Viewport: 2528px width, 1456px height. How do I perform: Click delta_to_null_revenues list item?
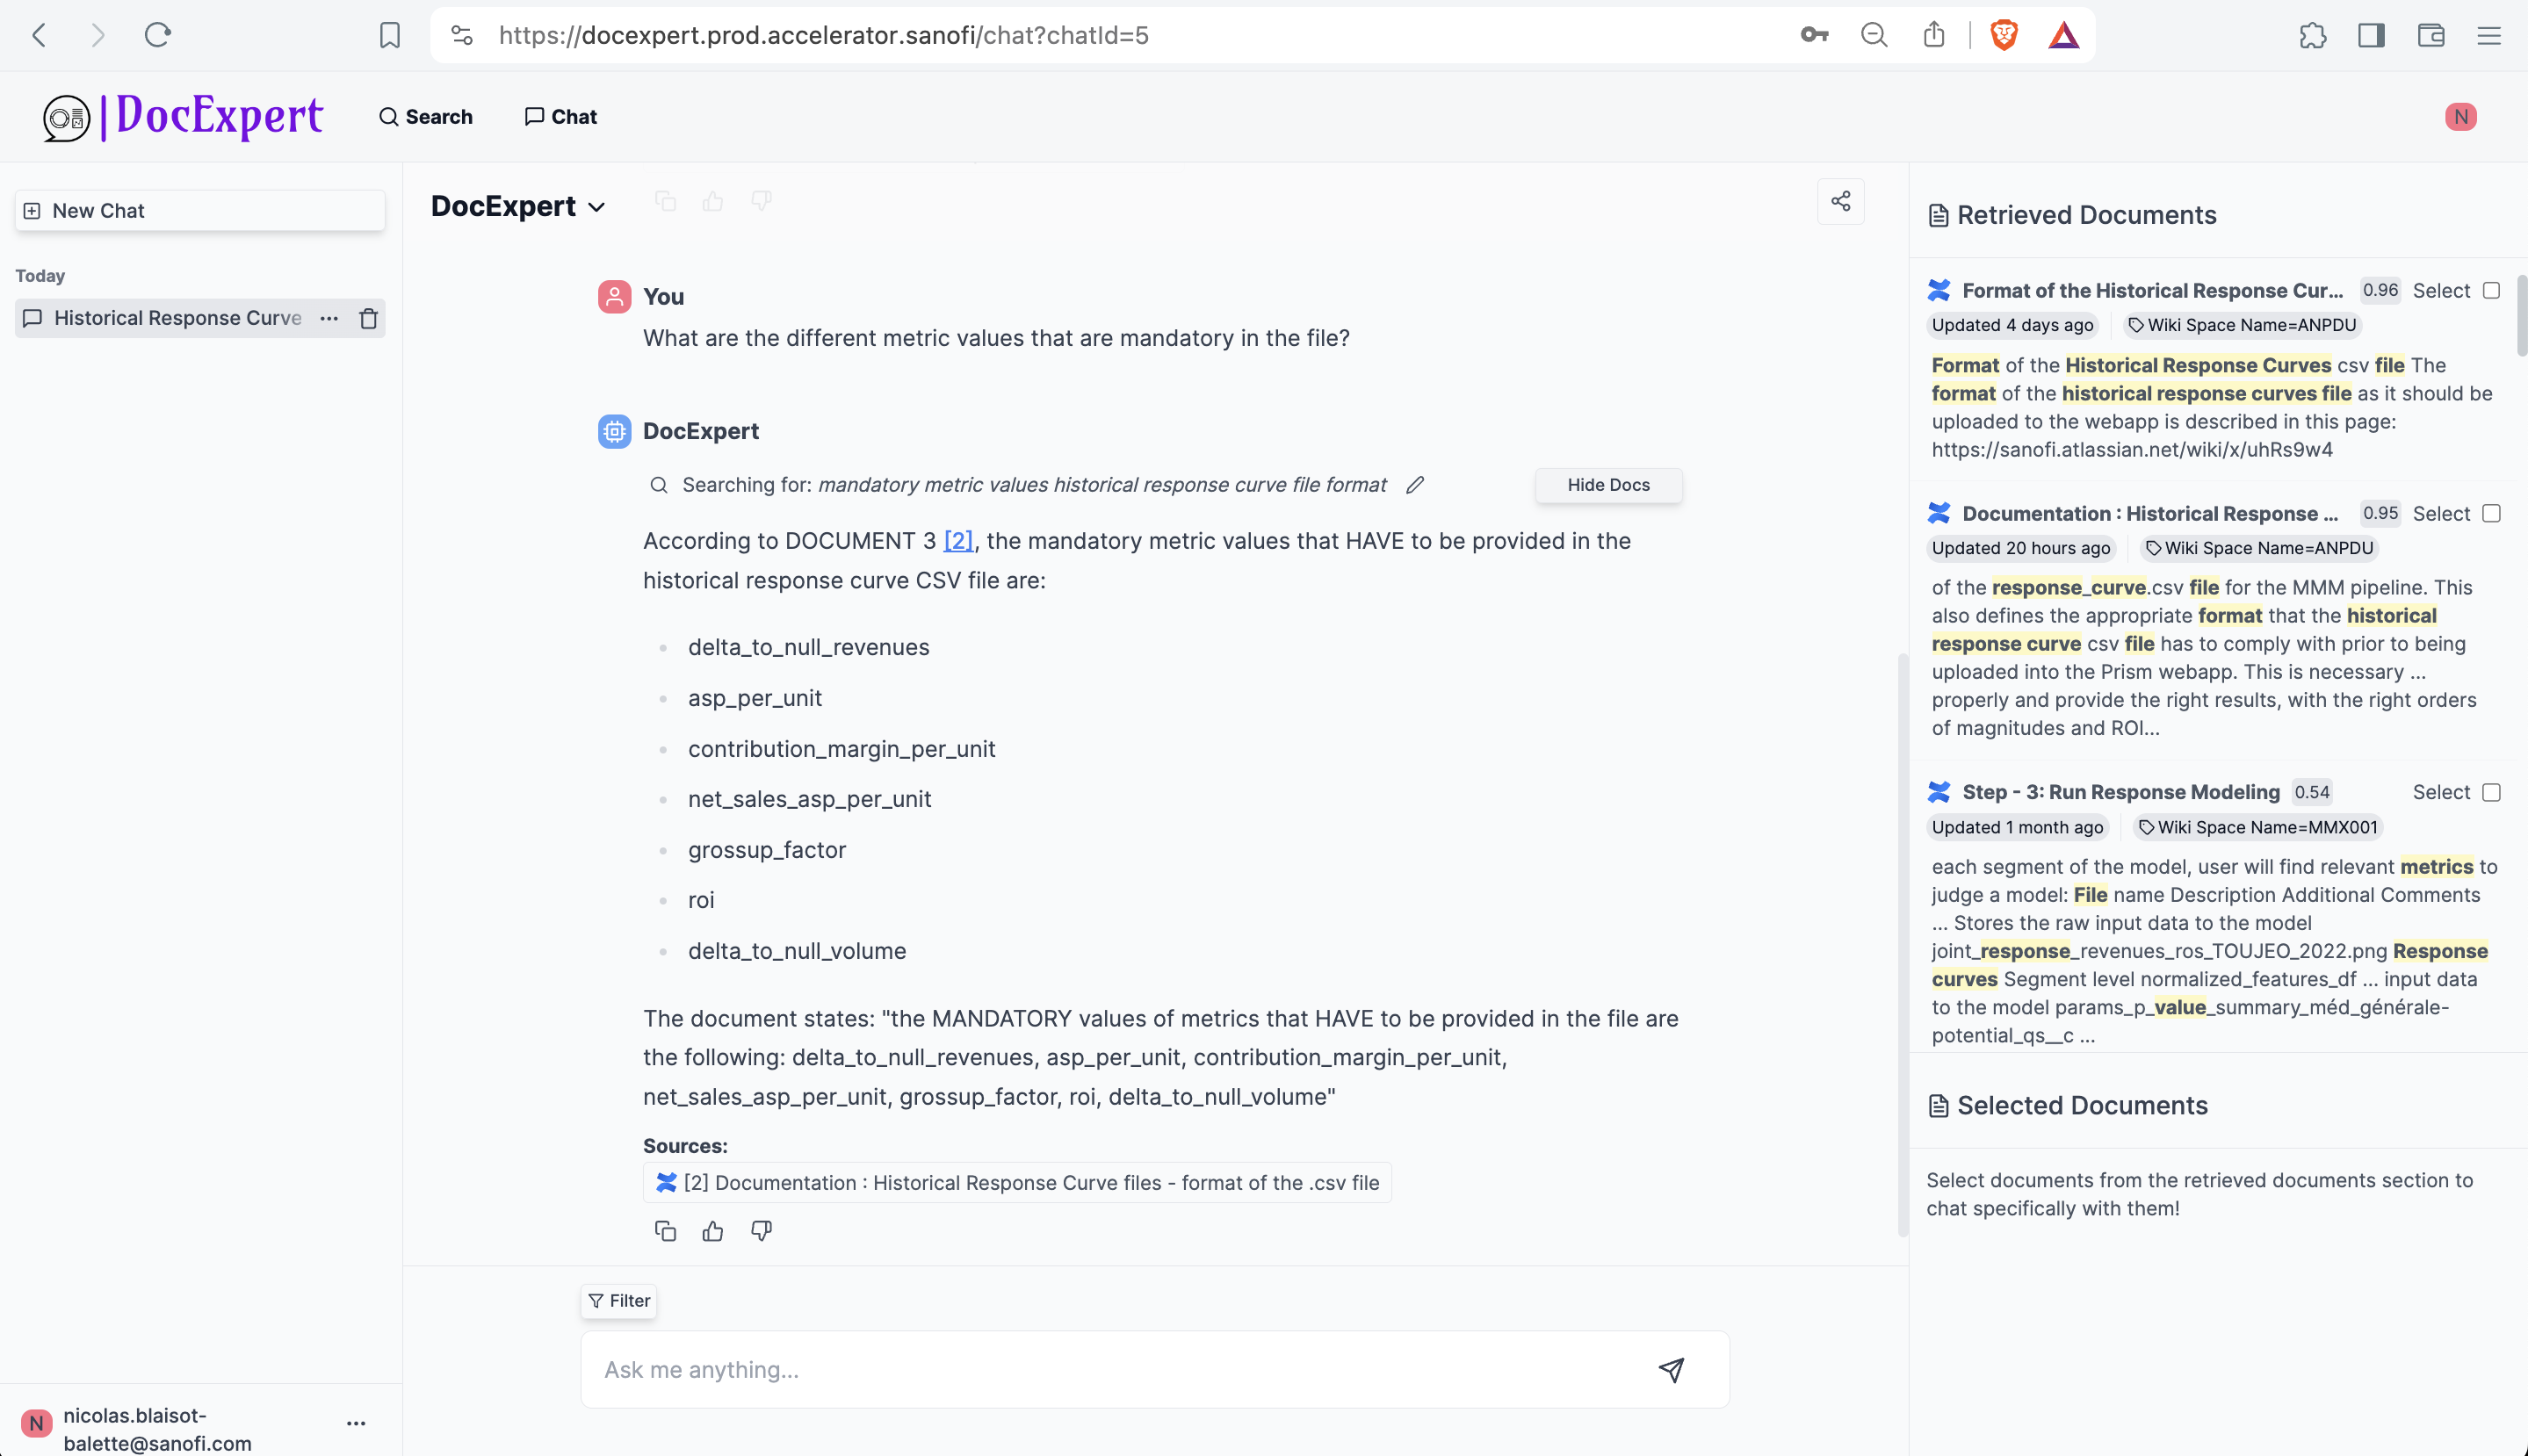coord(808,648)
